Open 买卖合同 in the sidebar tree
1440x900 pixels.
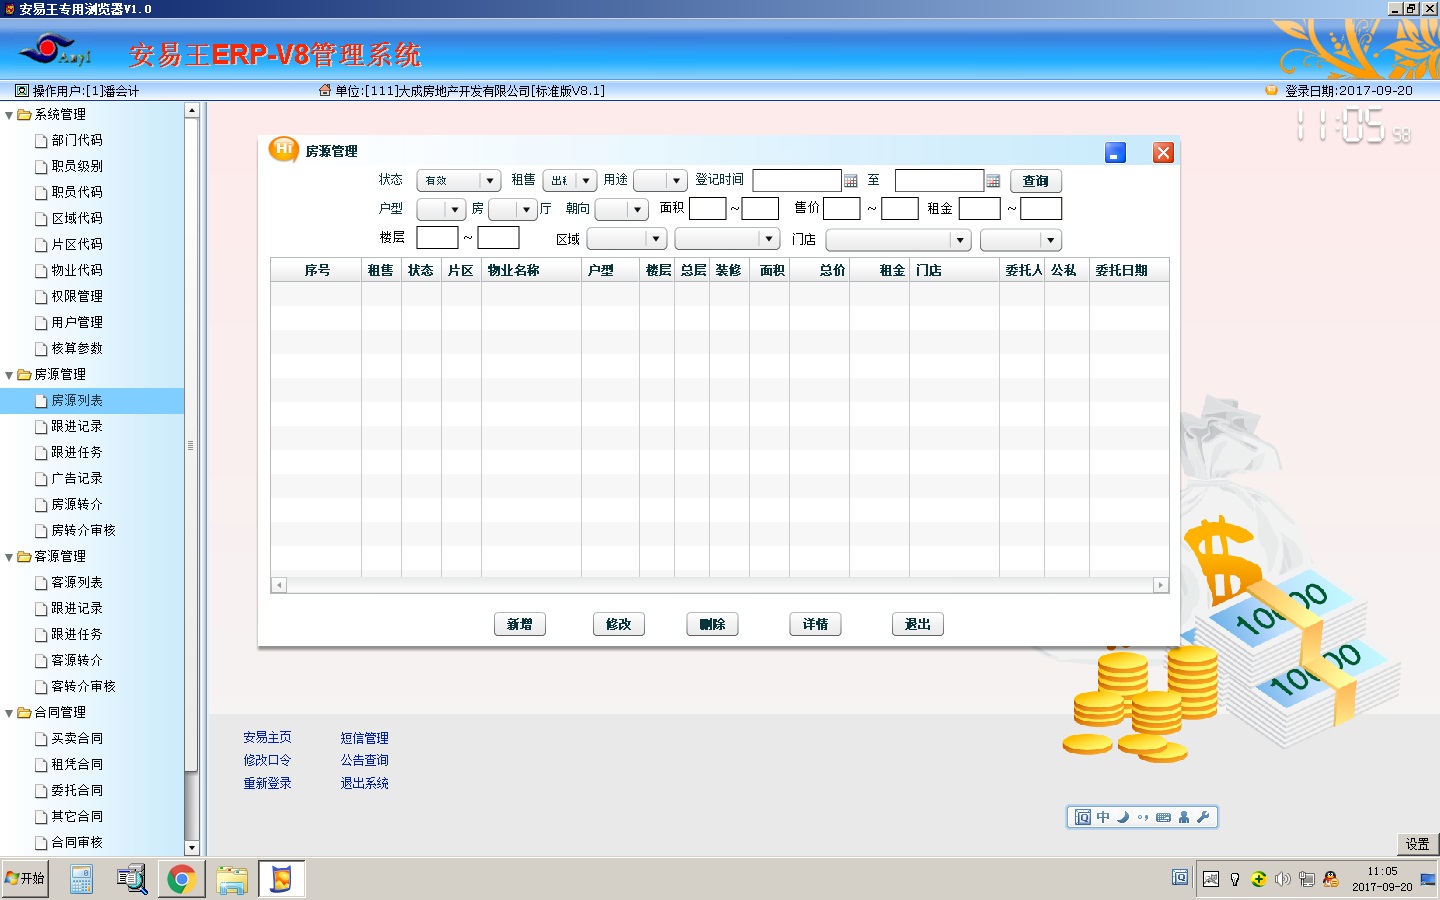click(x=77, y=738)
